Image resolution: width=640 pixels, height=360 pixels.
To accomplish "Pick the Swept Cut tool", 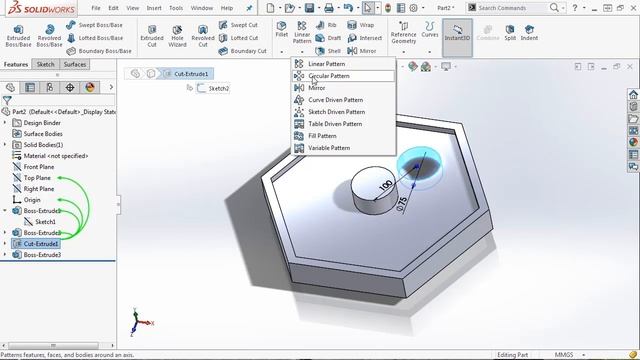I will [238, 25].
